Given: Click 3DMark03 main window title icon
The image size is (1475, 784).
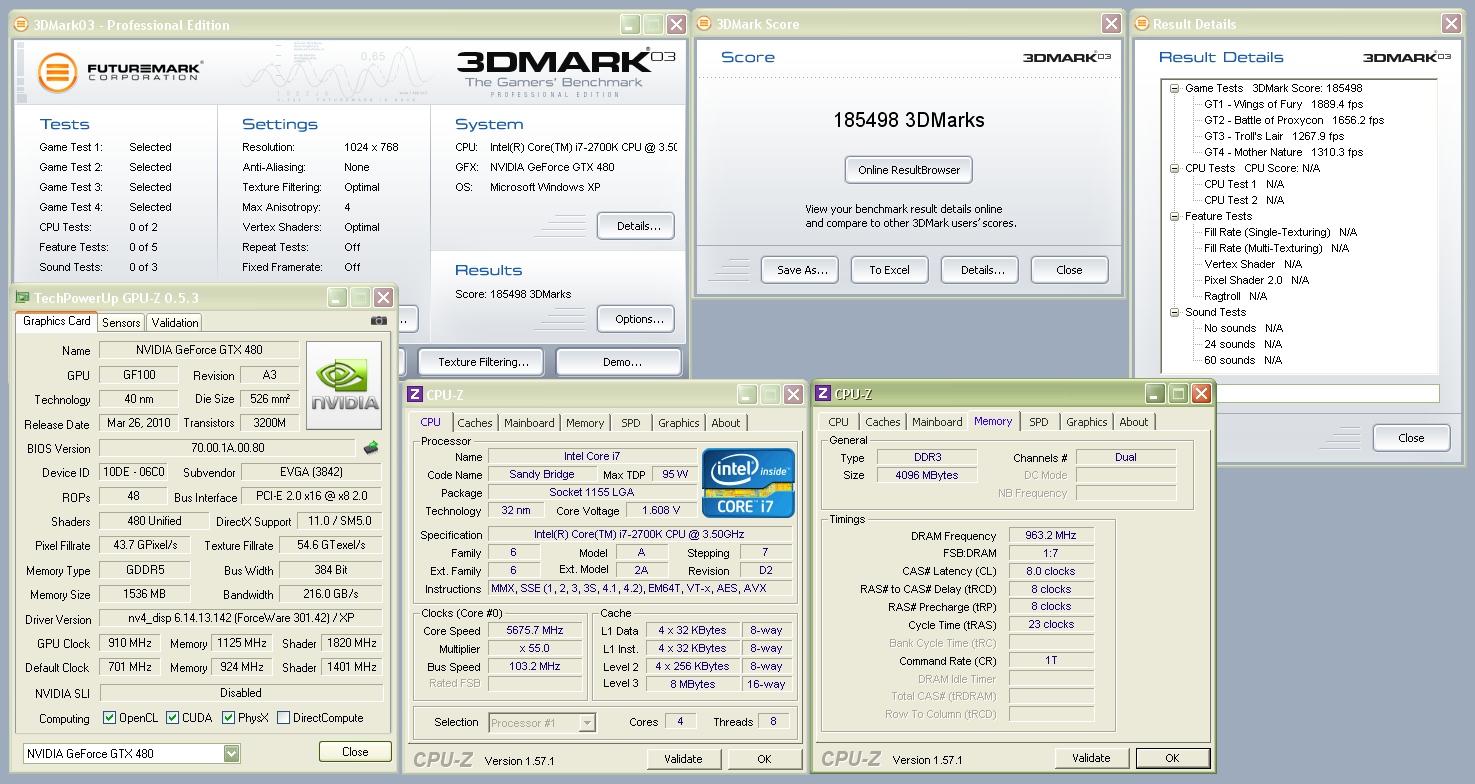Looking at the screenshot, I should [22, 25].
